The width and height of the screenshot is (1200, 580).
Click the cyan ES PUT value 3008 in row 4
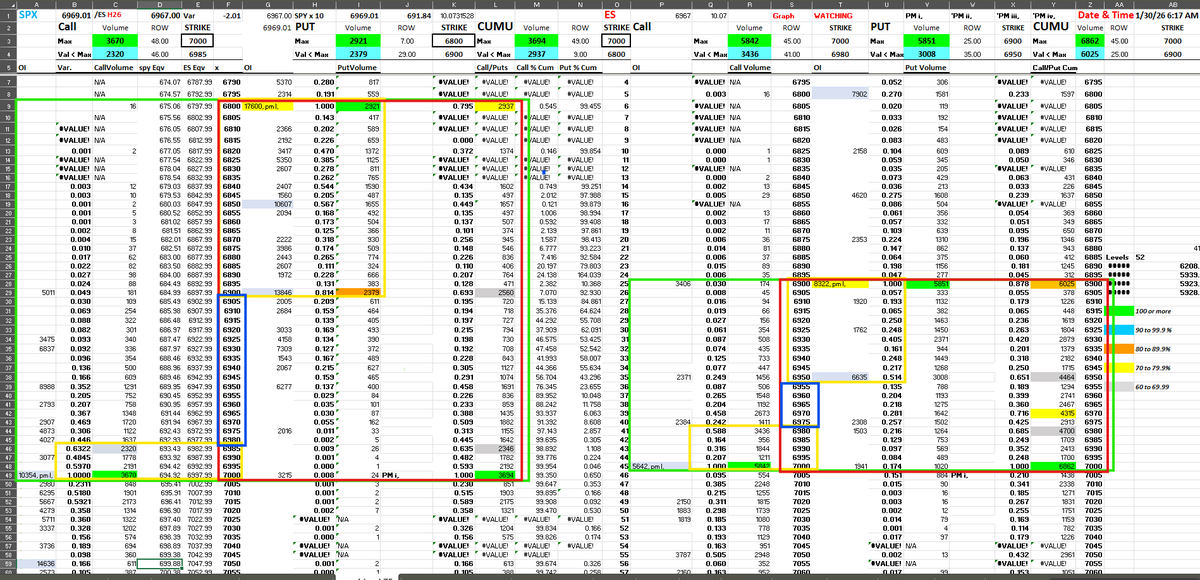[926, 52]
